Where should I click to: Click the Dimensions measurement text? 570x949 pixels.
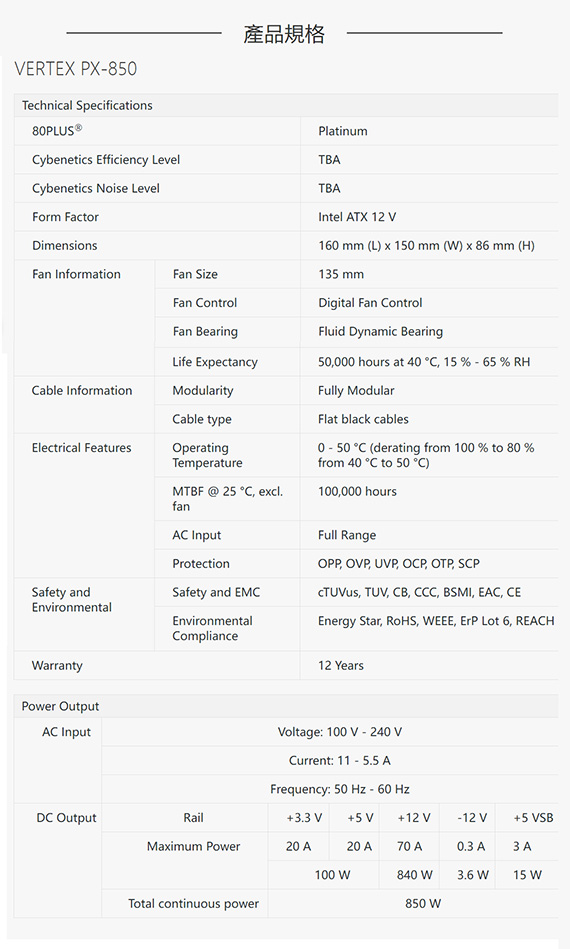[x=427, y=246]
